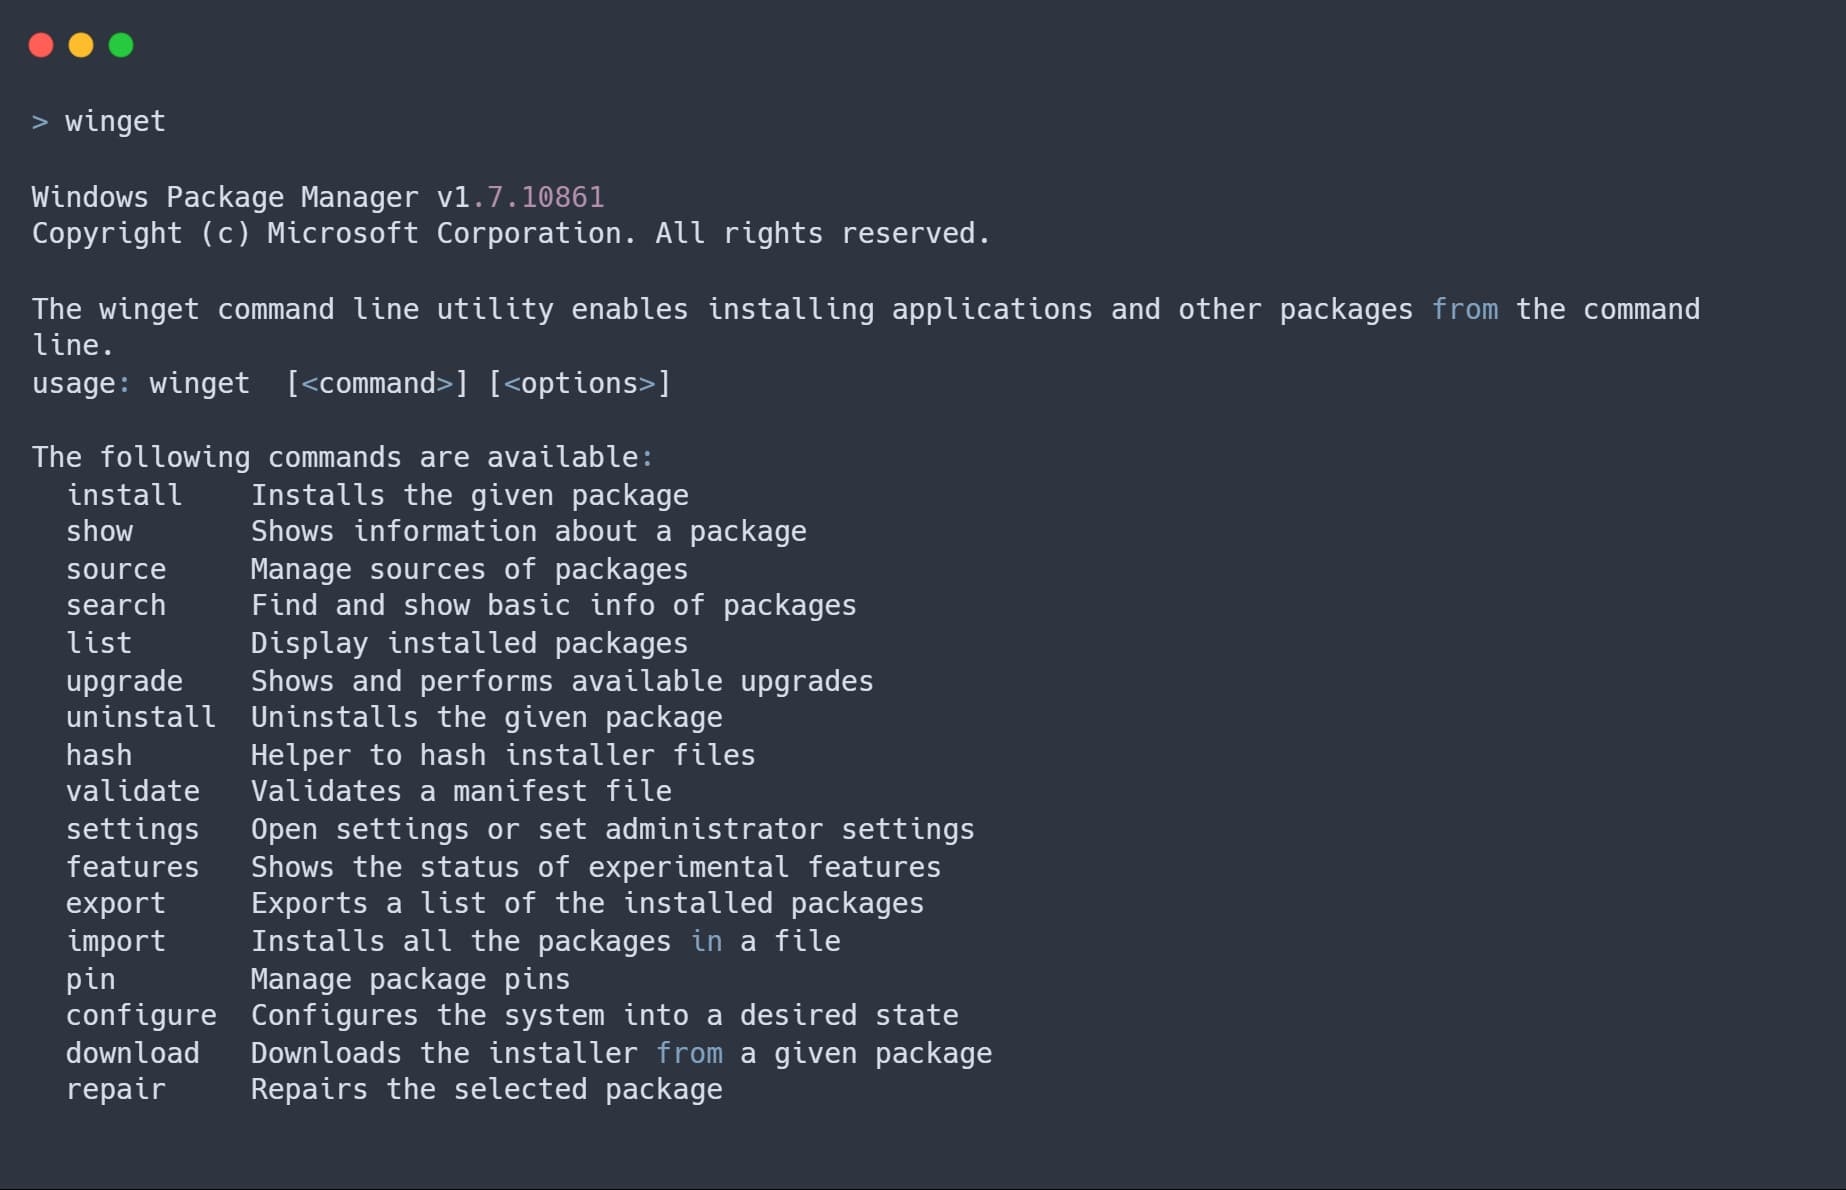Click the source command name
This screenshot has width=1846, height=1190.
click(116, 569)
